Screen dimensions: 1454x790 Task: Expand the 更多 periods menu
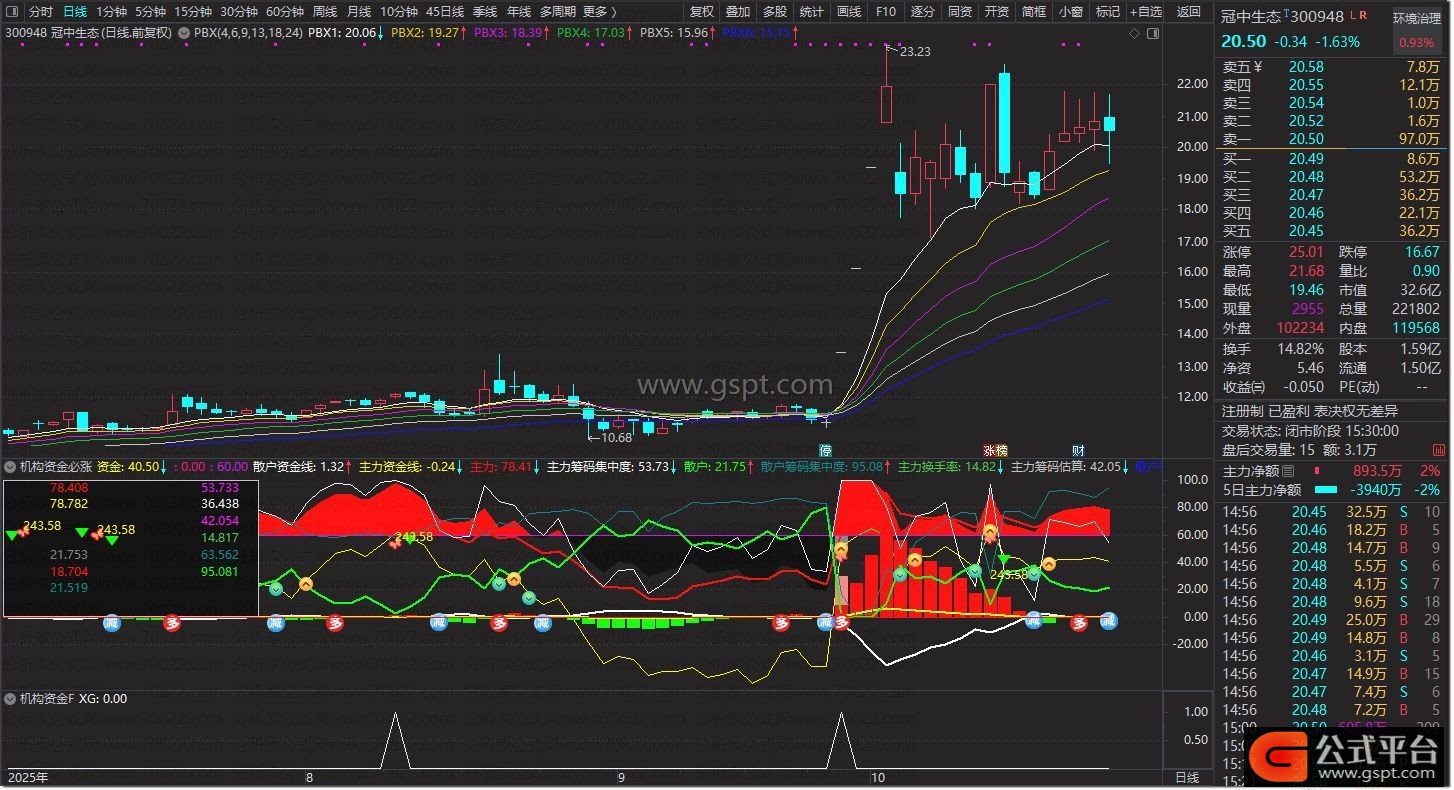(x=599, y=12)
